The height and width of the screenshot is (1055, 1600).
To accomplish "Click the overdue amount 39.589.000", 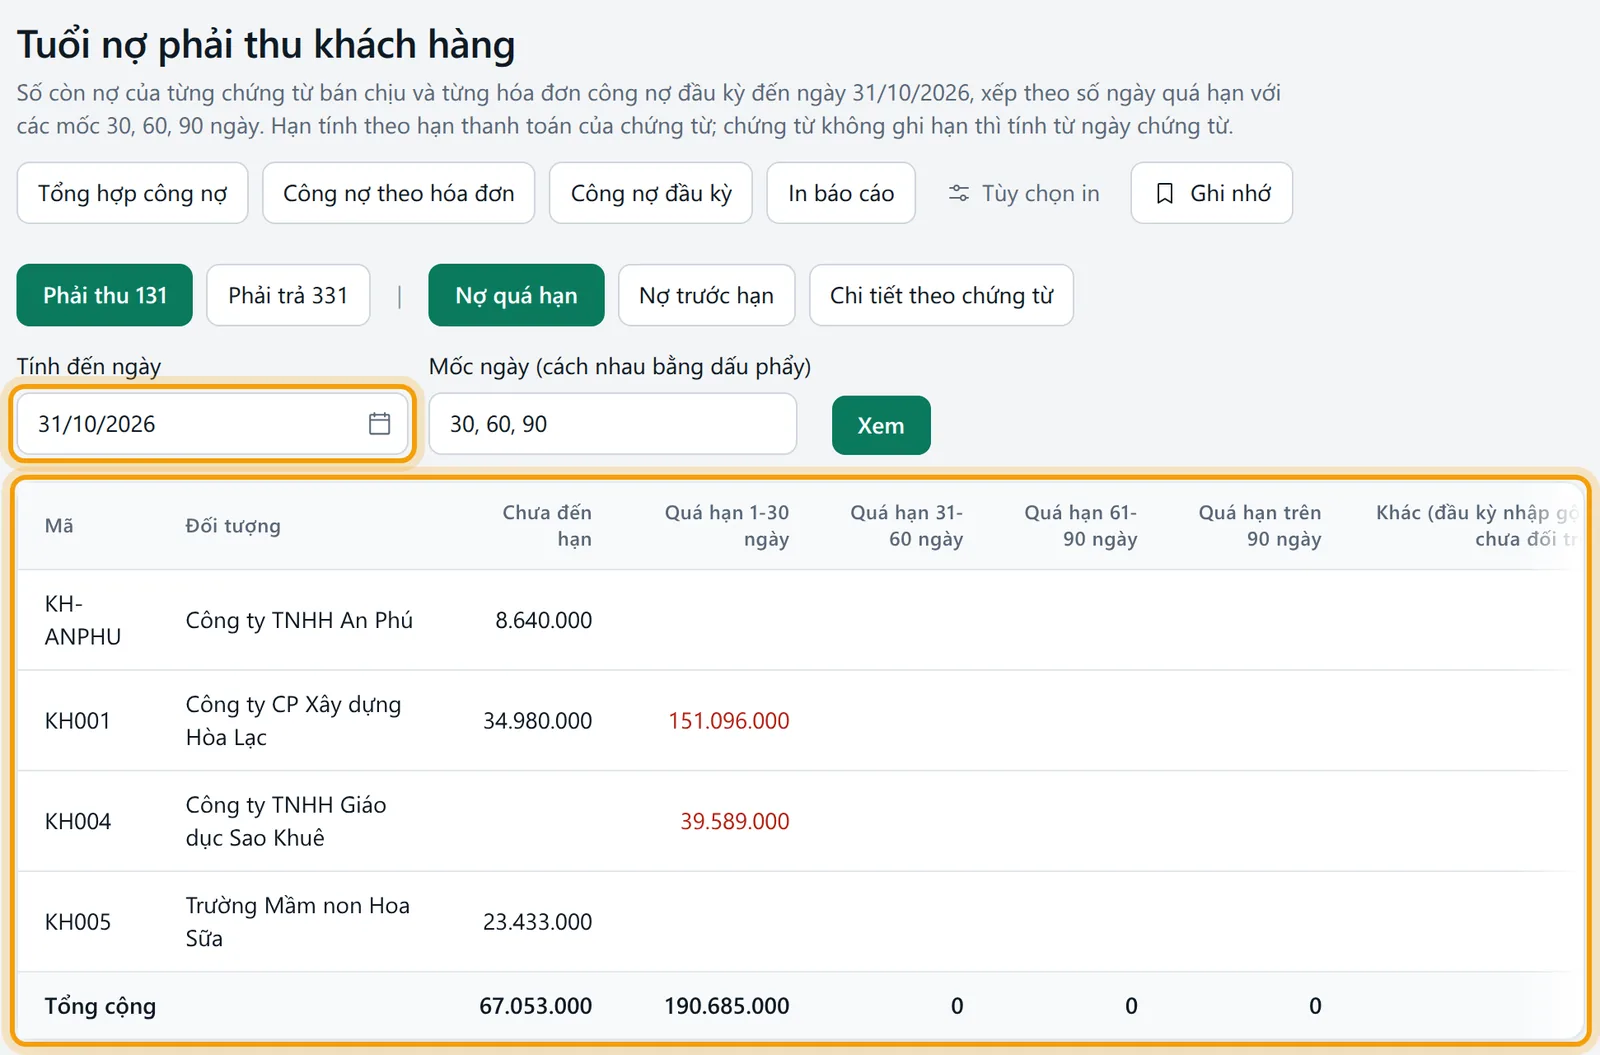I will pos(735,821).
